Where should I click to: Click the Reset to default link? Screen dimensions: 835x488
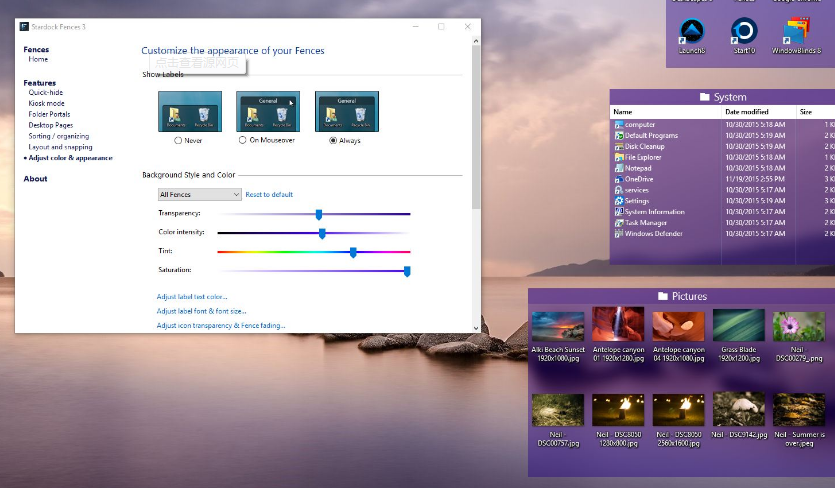[x=269, y=194]
